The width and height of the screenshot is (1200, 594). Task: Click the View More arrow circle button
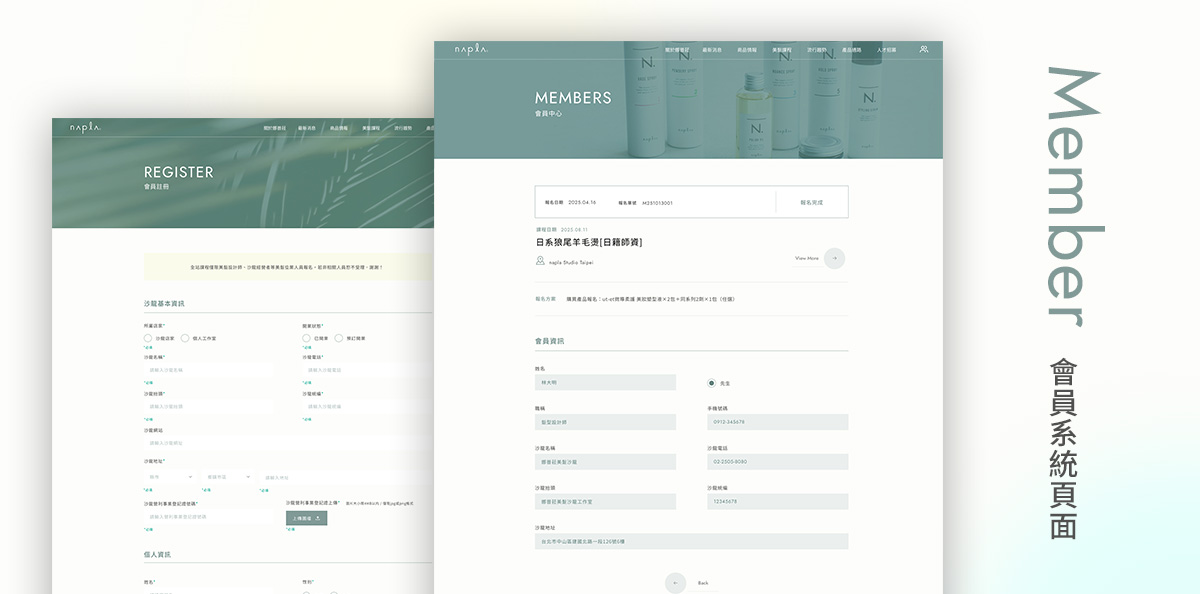(834, 258)
